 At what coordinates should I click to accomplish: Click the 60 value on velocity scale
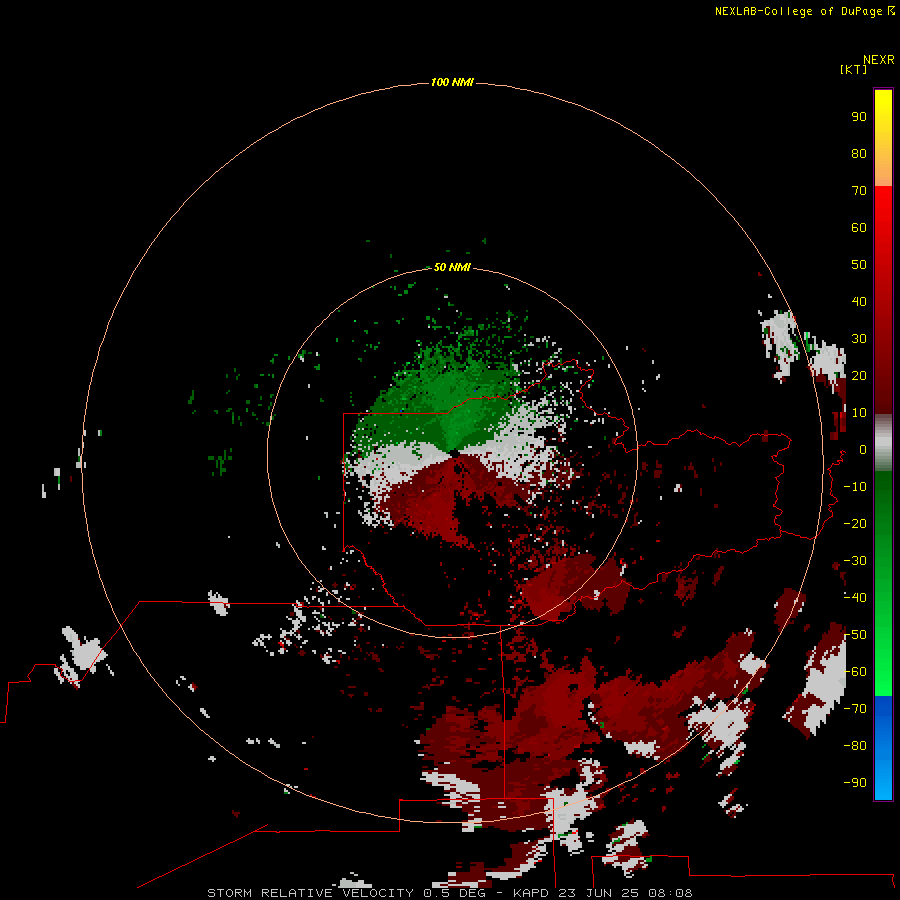(859, 228)
